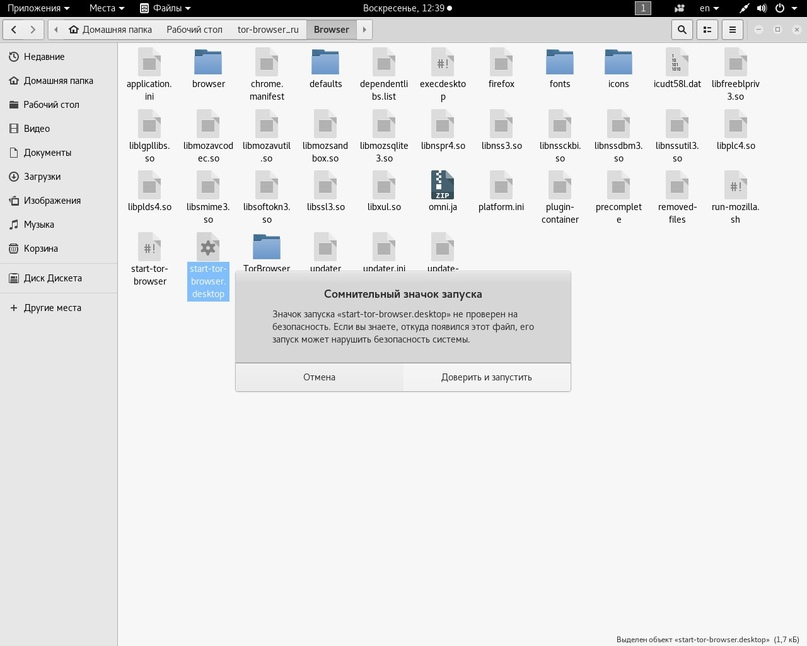This screenshot has height=646, width=807.
Task: Open 'Корзина' in the sidebar
Action: click(59, 249)
